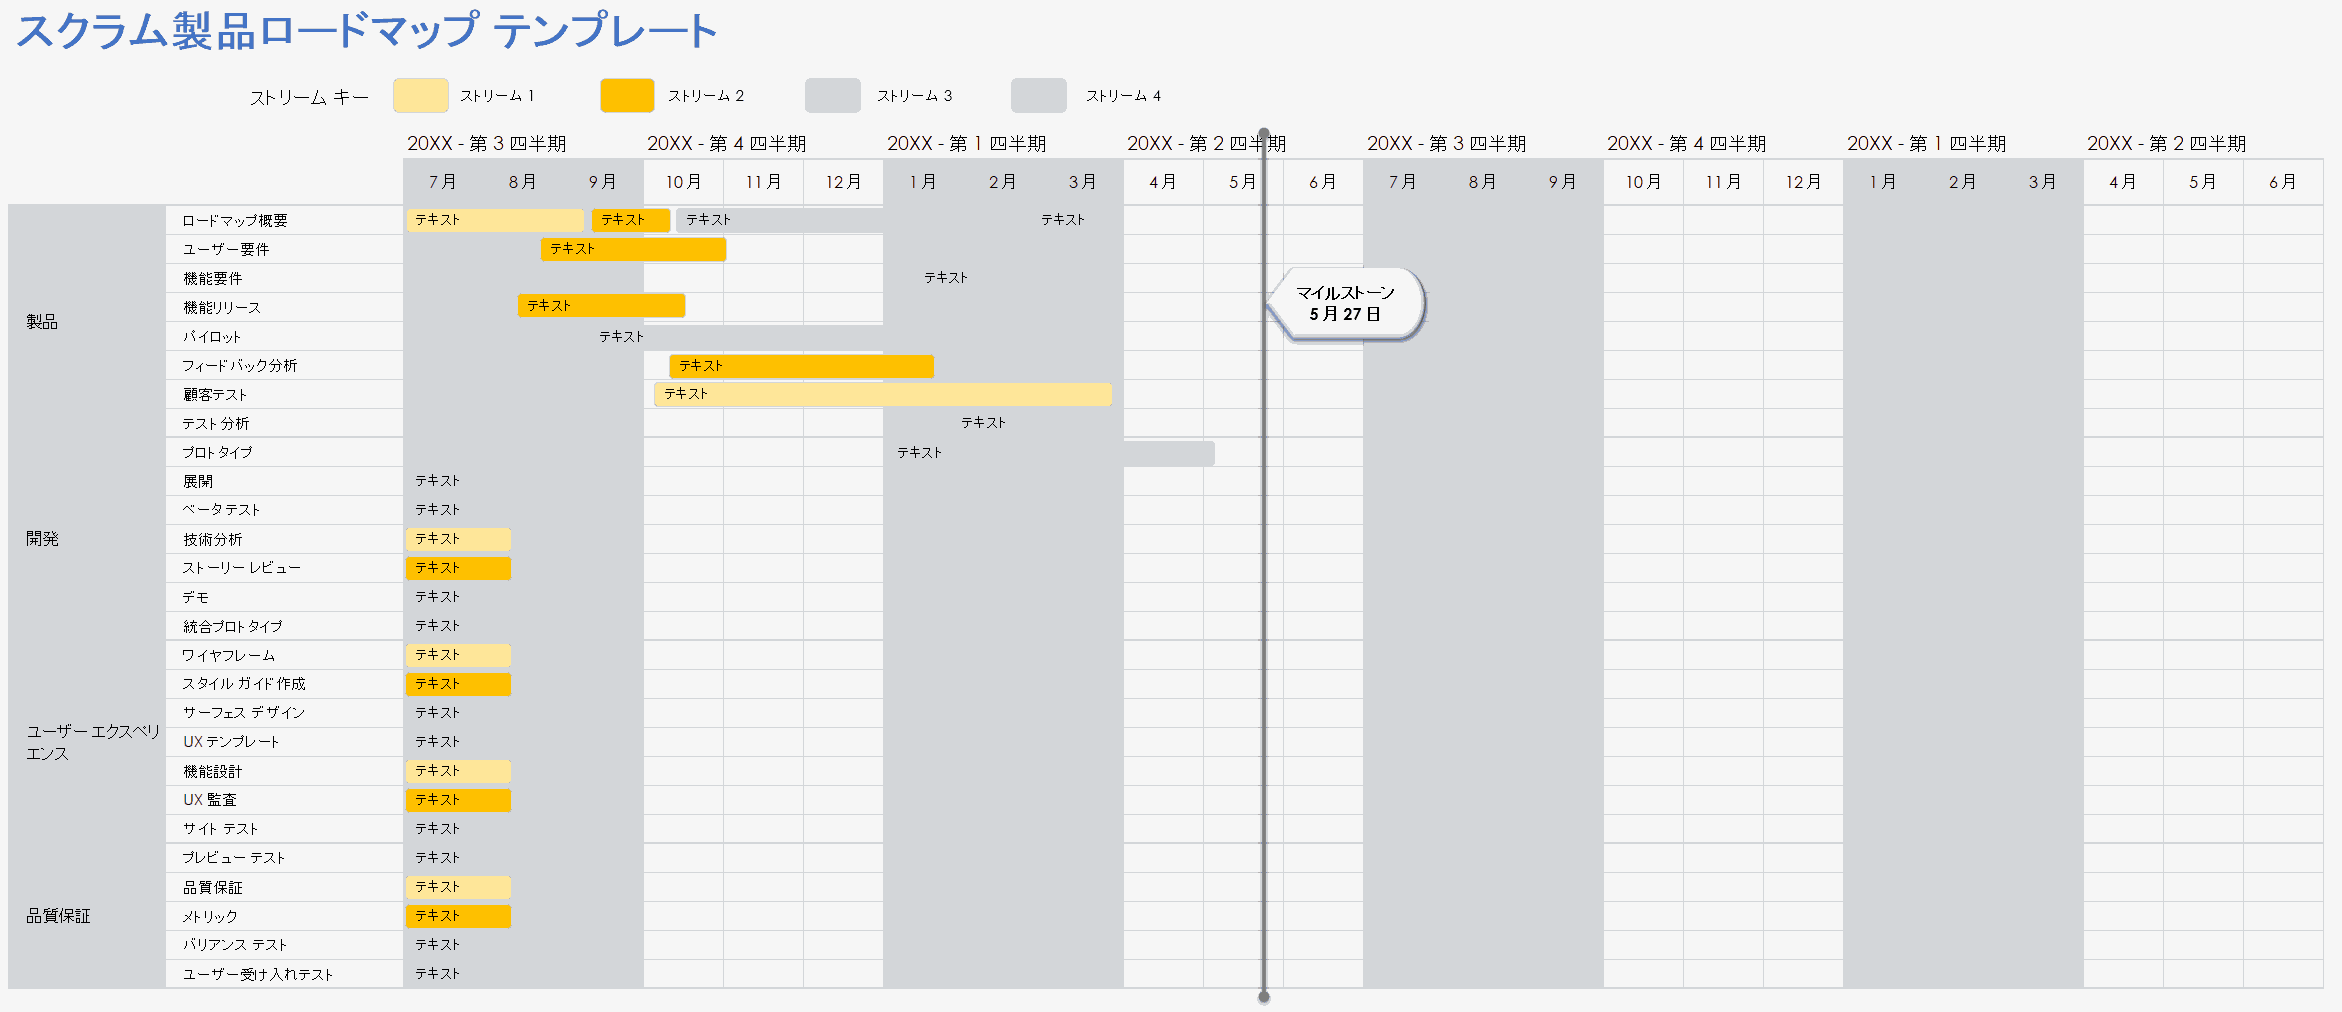
Task: Select the テスト分析 row label
Action: [x=216, y=423]
